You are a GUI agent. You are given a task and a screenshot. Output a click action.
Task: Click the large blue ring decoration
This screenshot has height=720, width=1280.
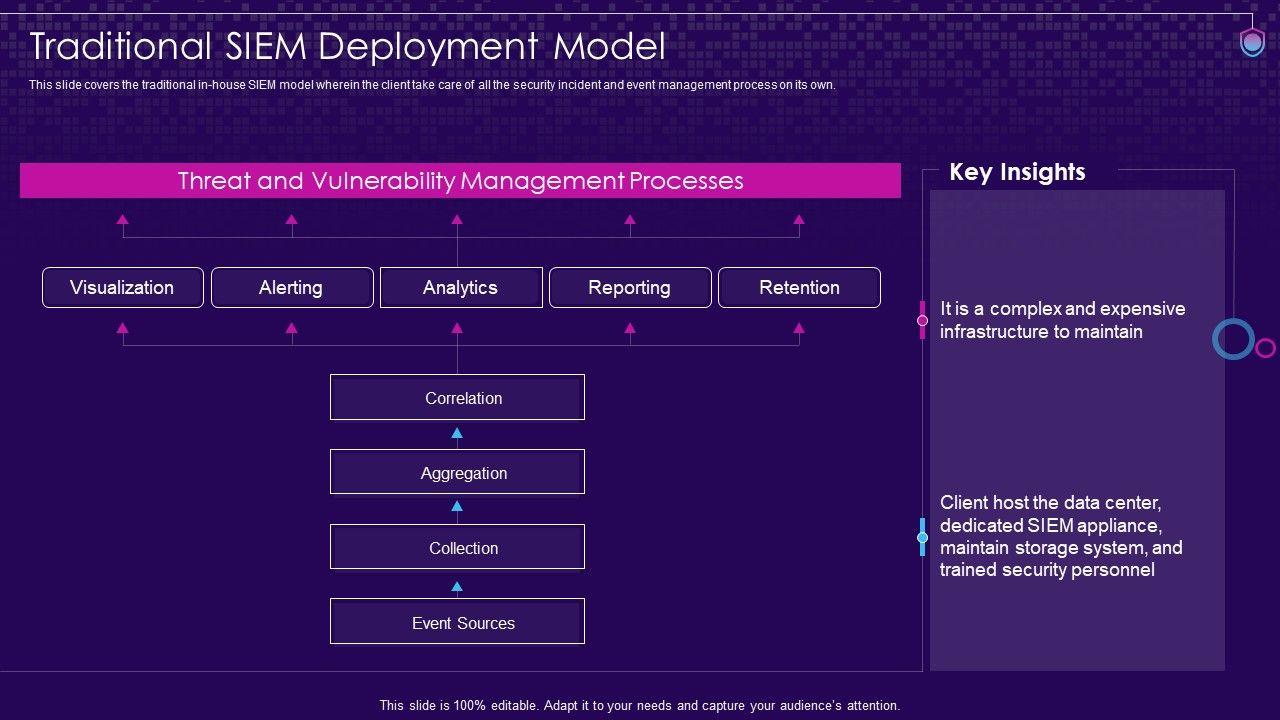tap(1233, 339)
